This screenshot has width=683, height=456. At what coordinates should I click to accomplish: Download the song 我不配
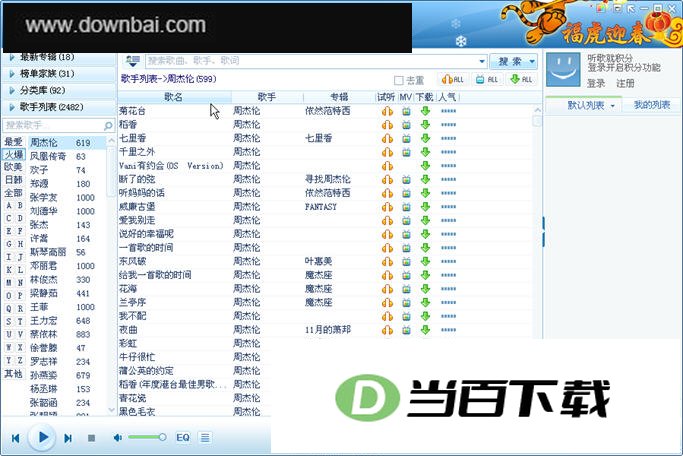(x=426, y=316)
